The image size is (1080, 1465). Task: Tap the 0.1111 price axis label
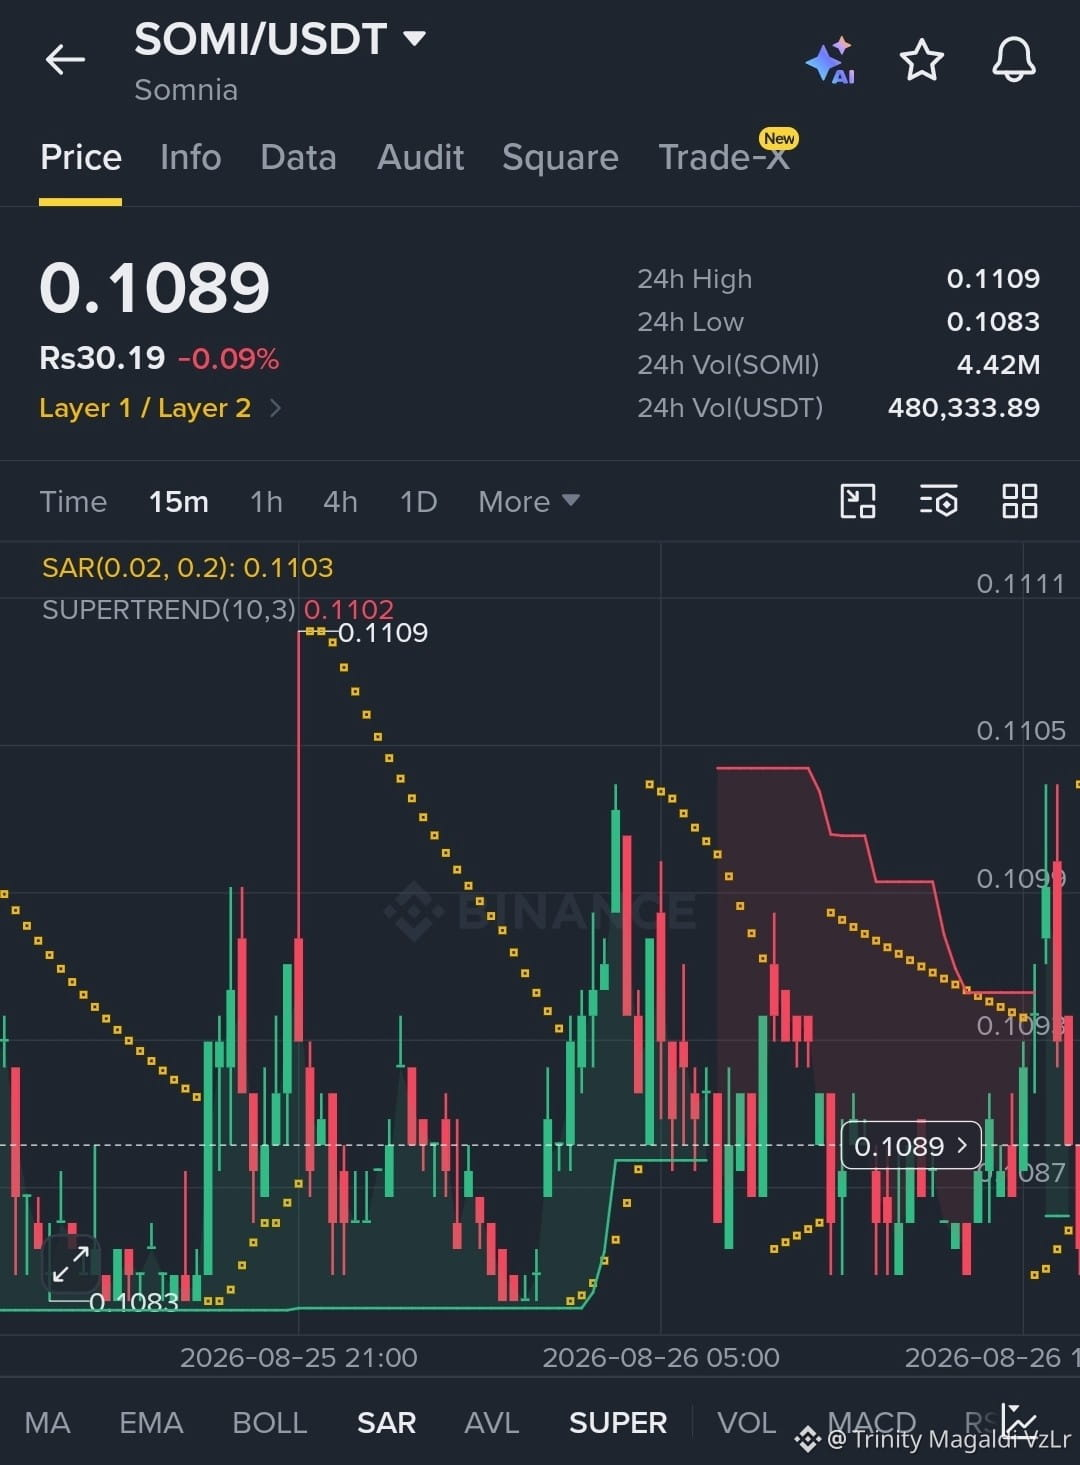coord(1021,583)
